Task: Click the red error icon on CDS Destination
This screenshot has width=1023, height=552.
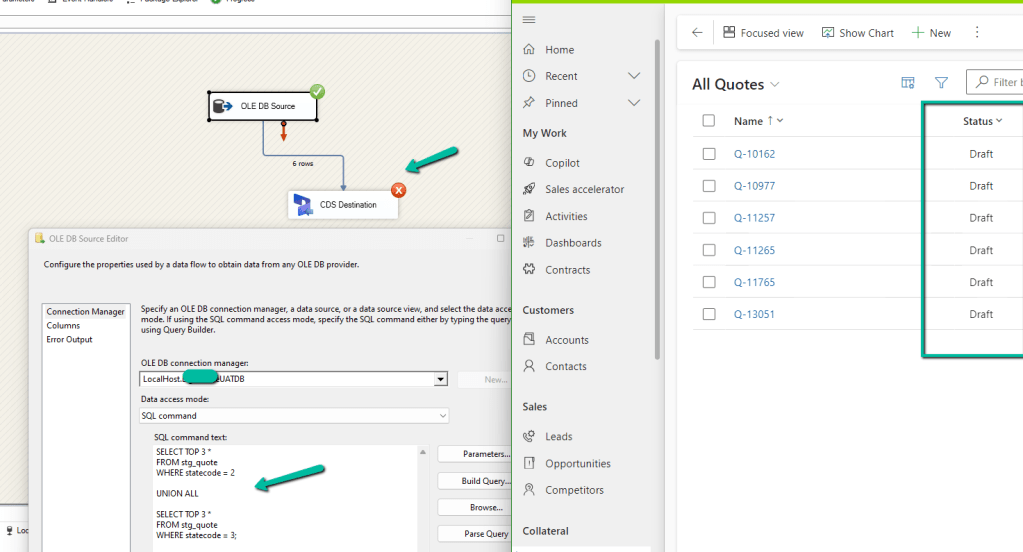Action: [399, 190]
